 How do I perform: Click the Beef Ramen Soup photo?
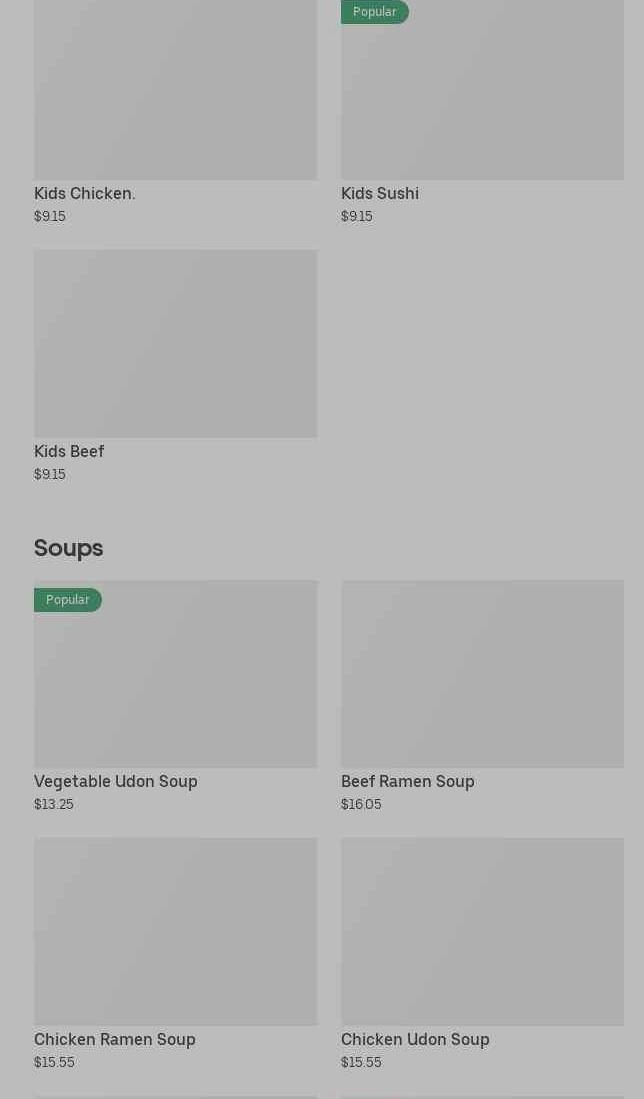pos(482,673)
